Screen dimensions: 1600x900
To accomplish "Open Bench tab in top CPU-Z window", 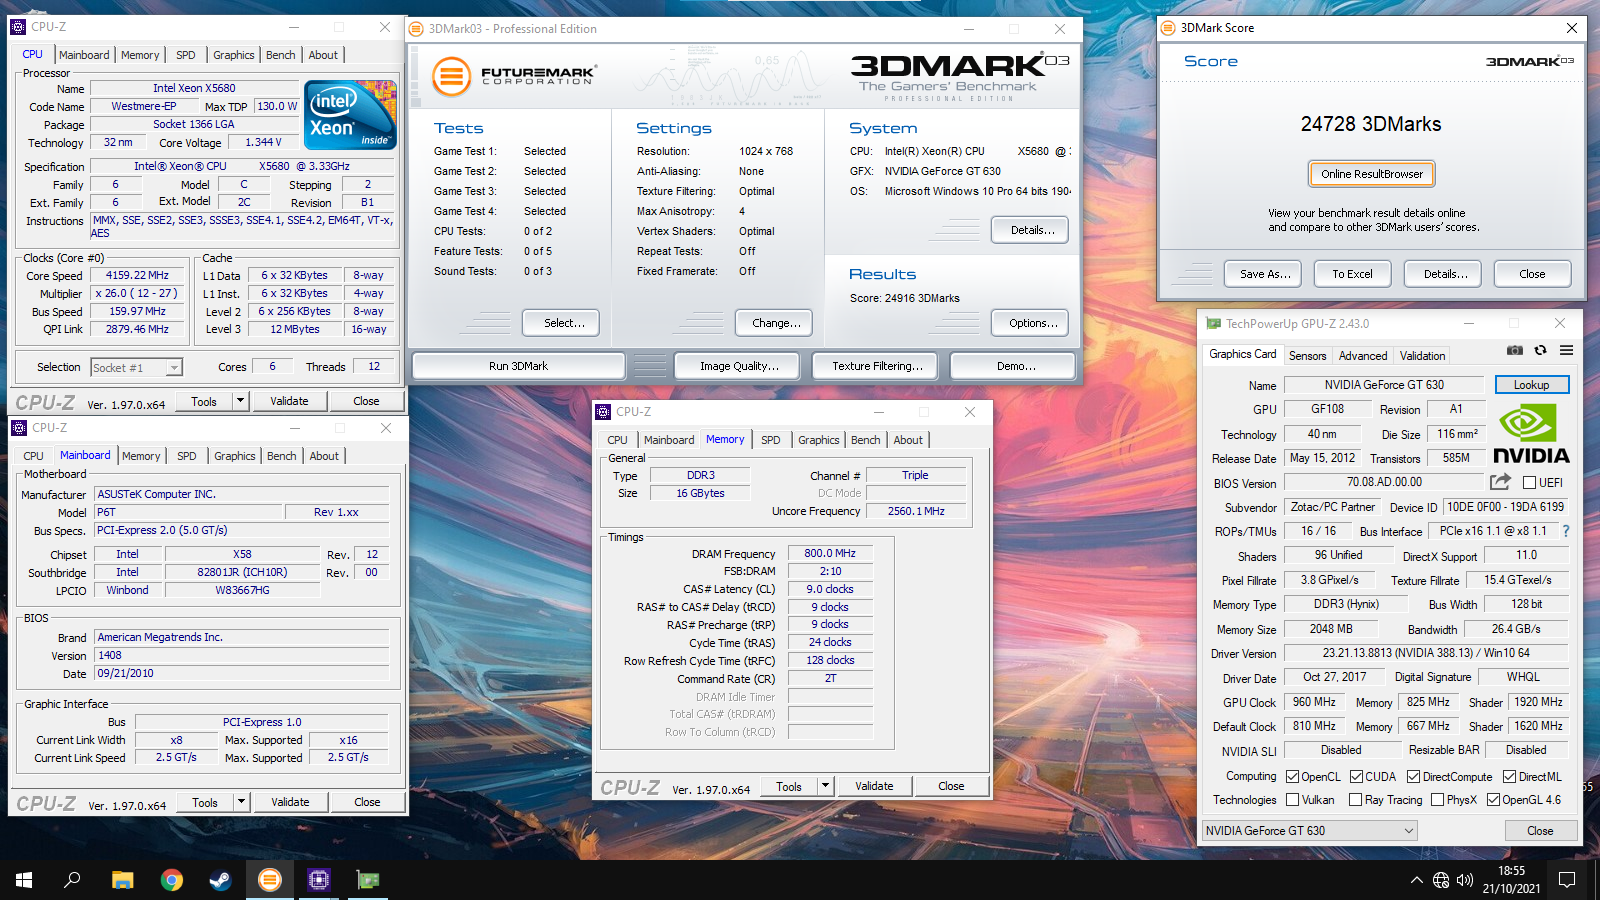I will point(280,55).
